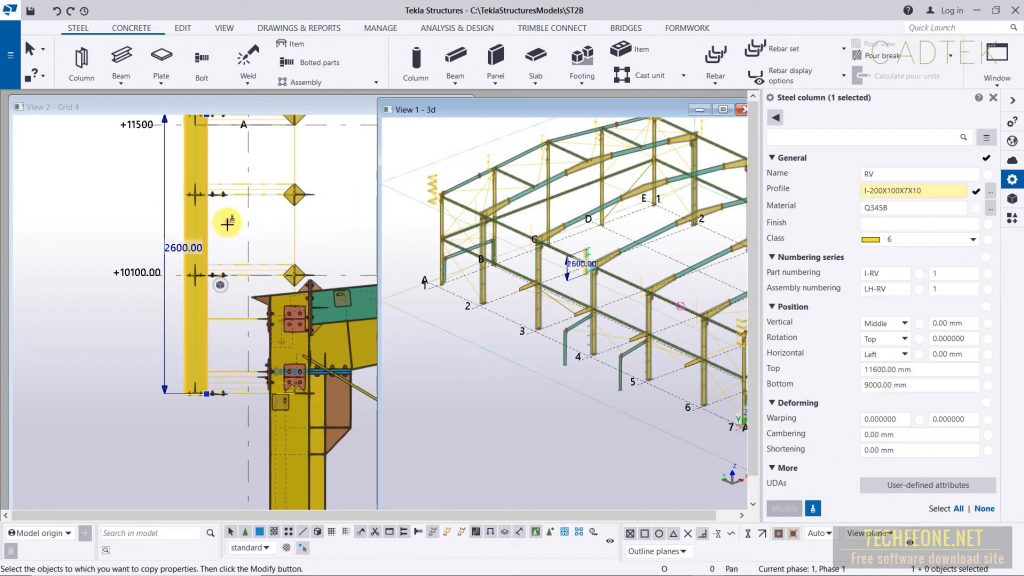Toggle the Finish property checkbox

click(988, 223)
